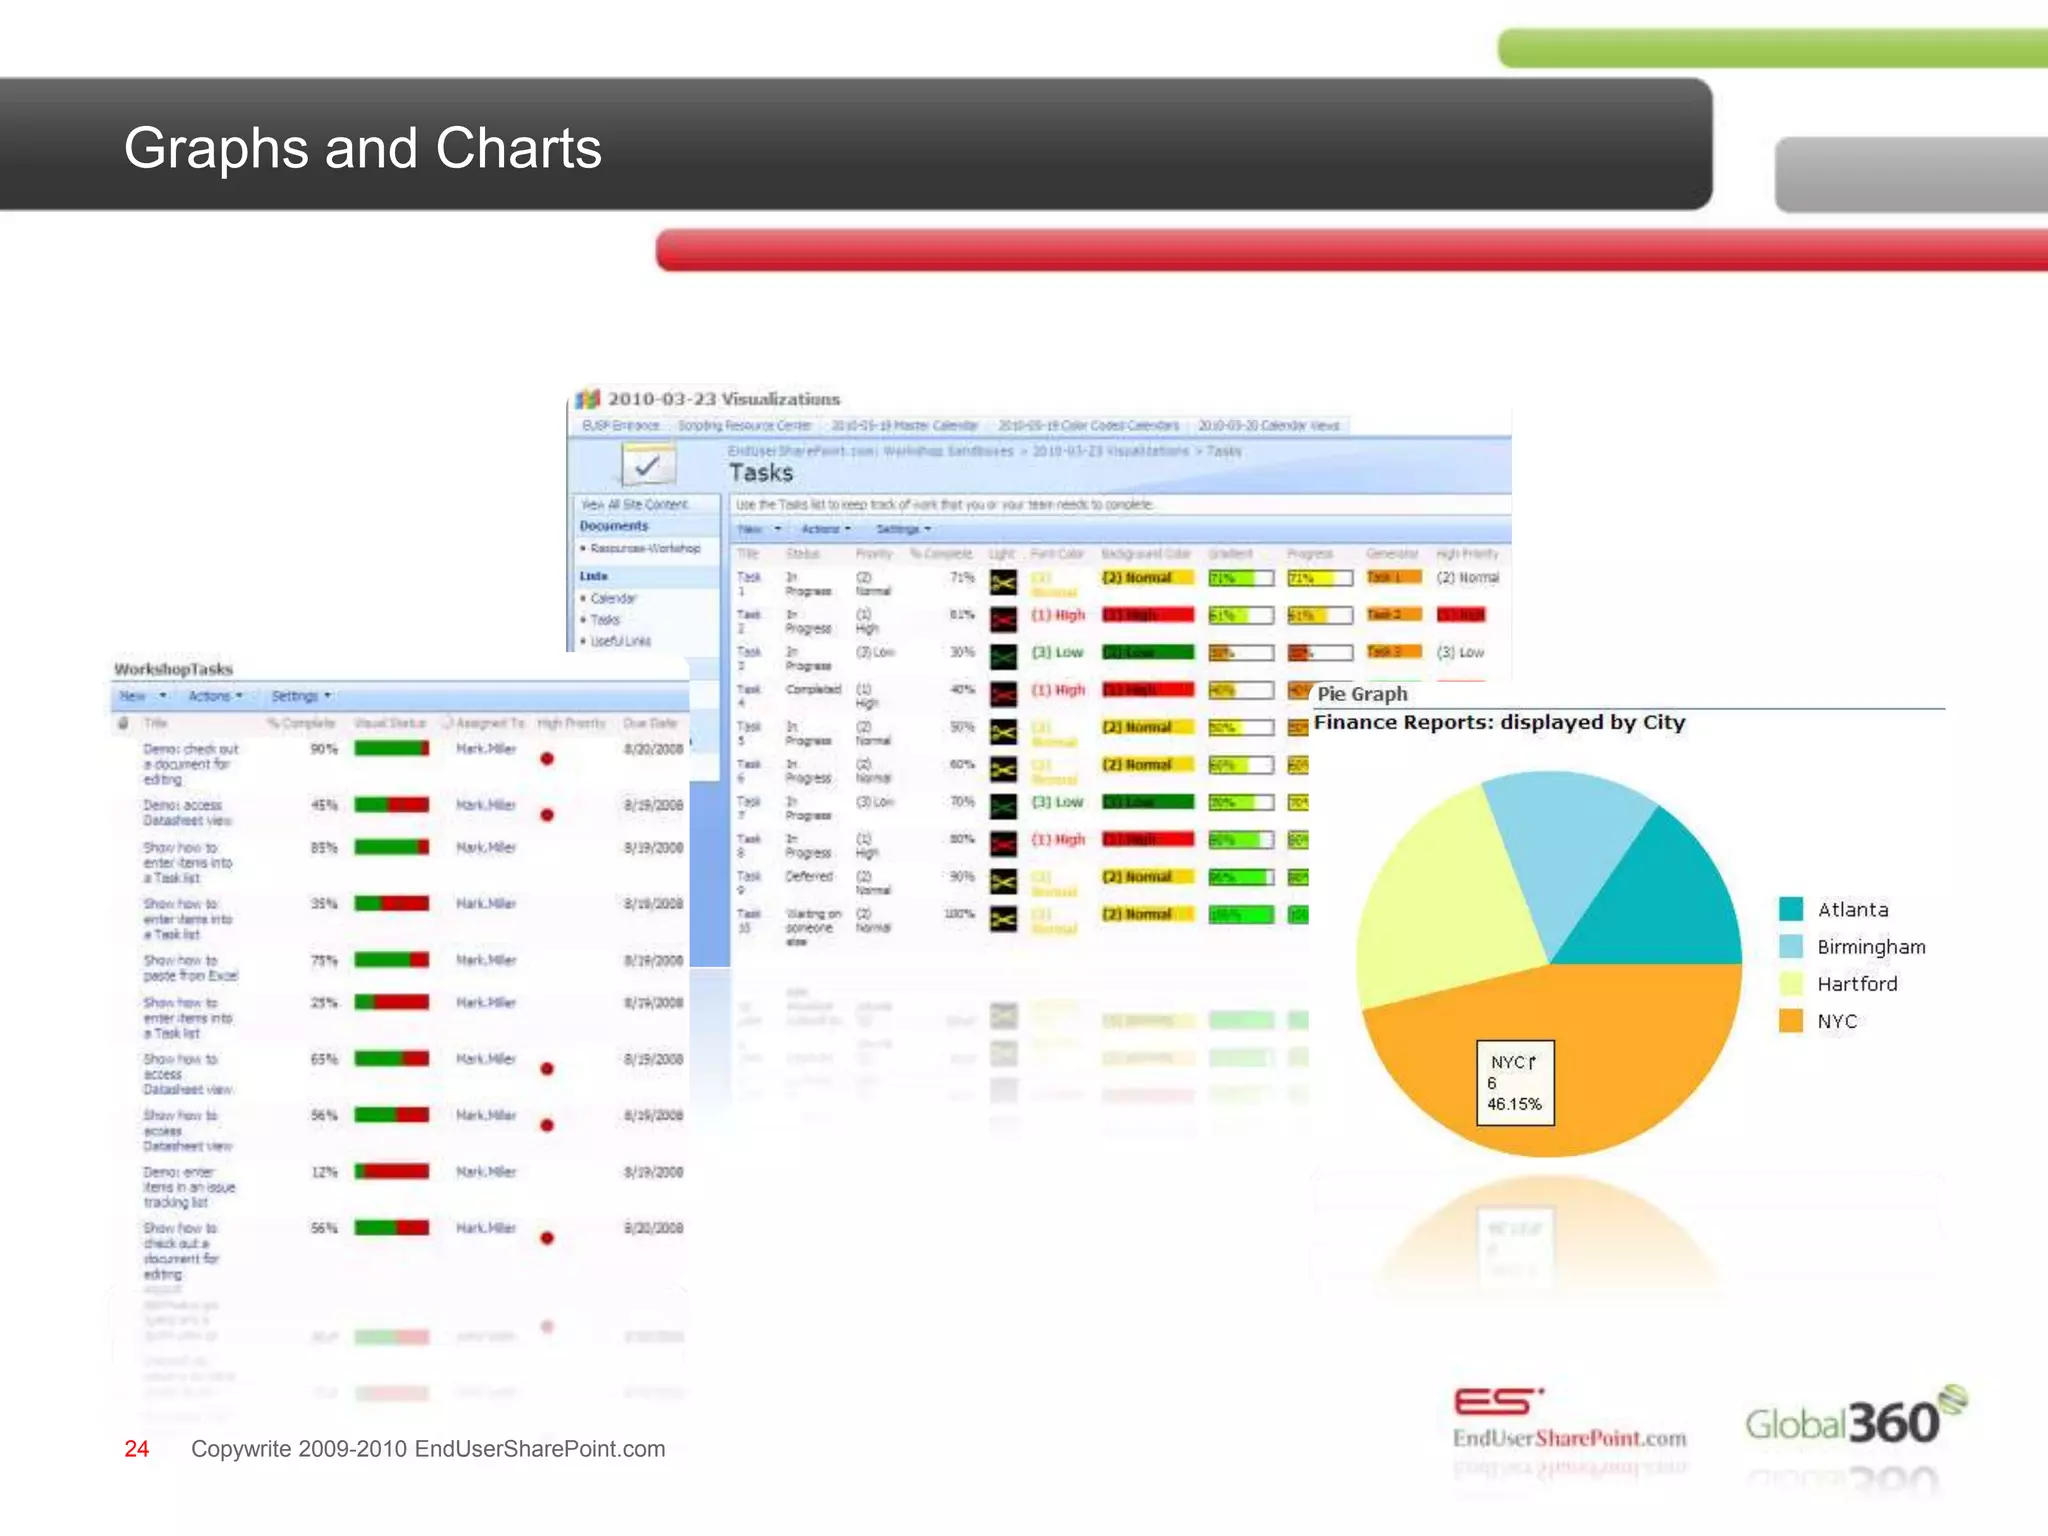The image size is (2048, 1536).
Task: Click the 61% Progress bar for Task 2
Action: (1320, 616)
